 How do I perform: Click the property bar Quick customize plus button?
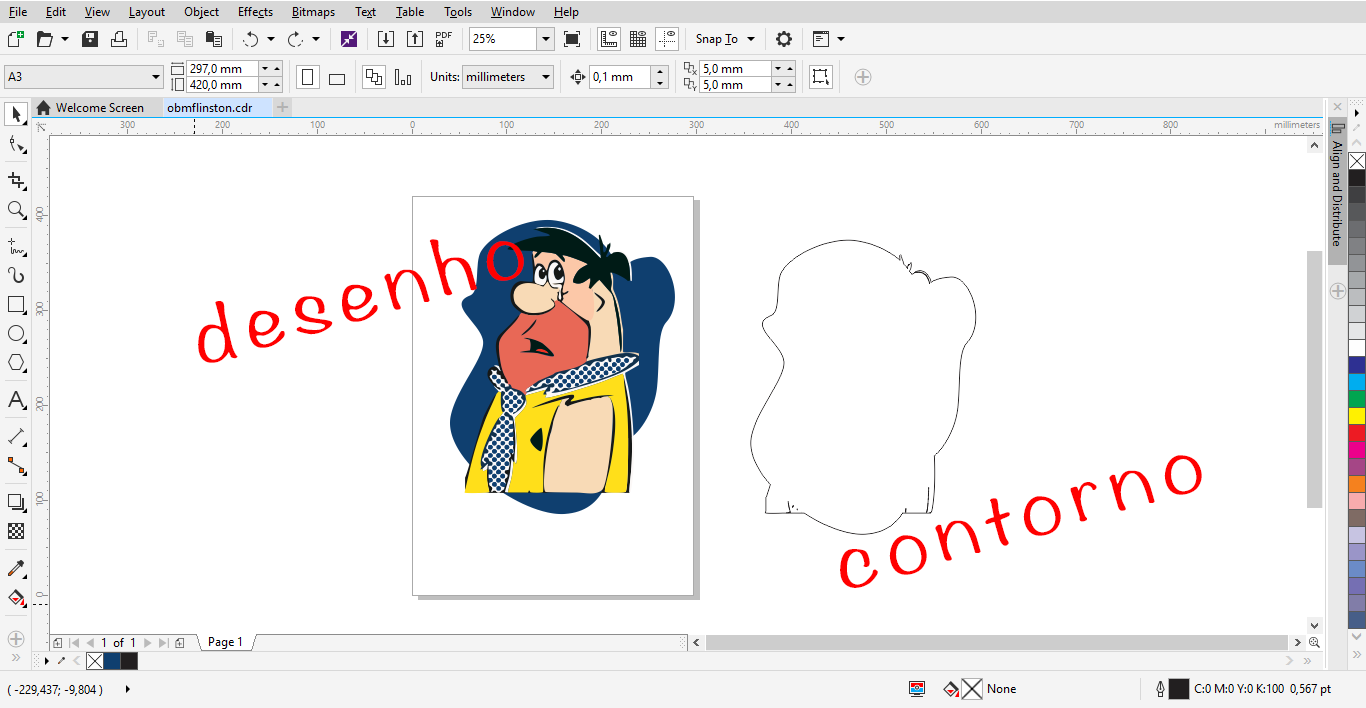click(863, 77)
